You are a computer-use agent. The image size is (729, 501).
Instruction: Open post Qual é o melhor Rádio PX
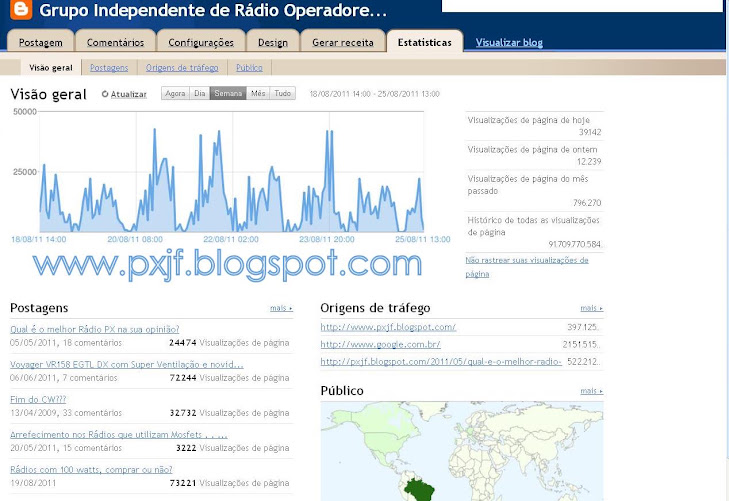pyautogui.click(x=94, y=329)
